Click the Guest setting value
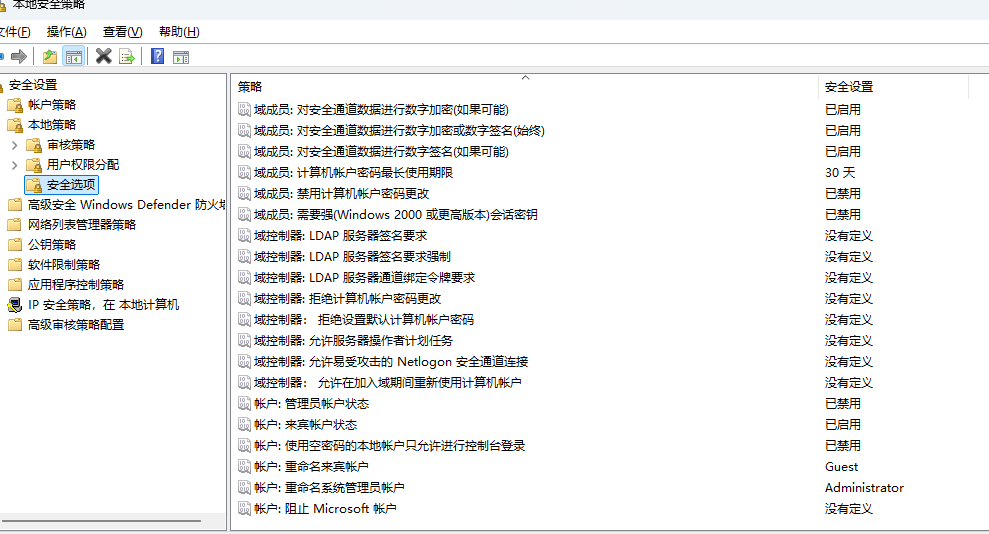989x534 pixels. click(841, 467)
